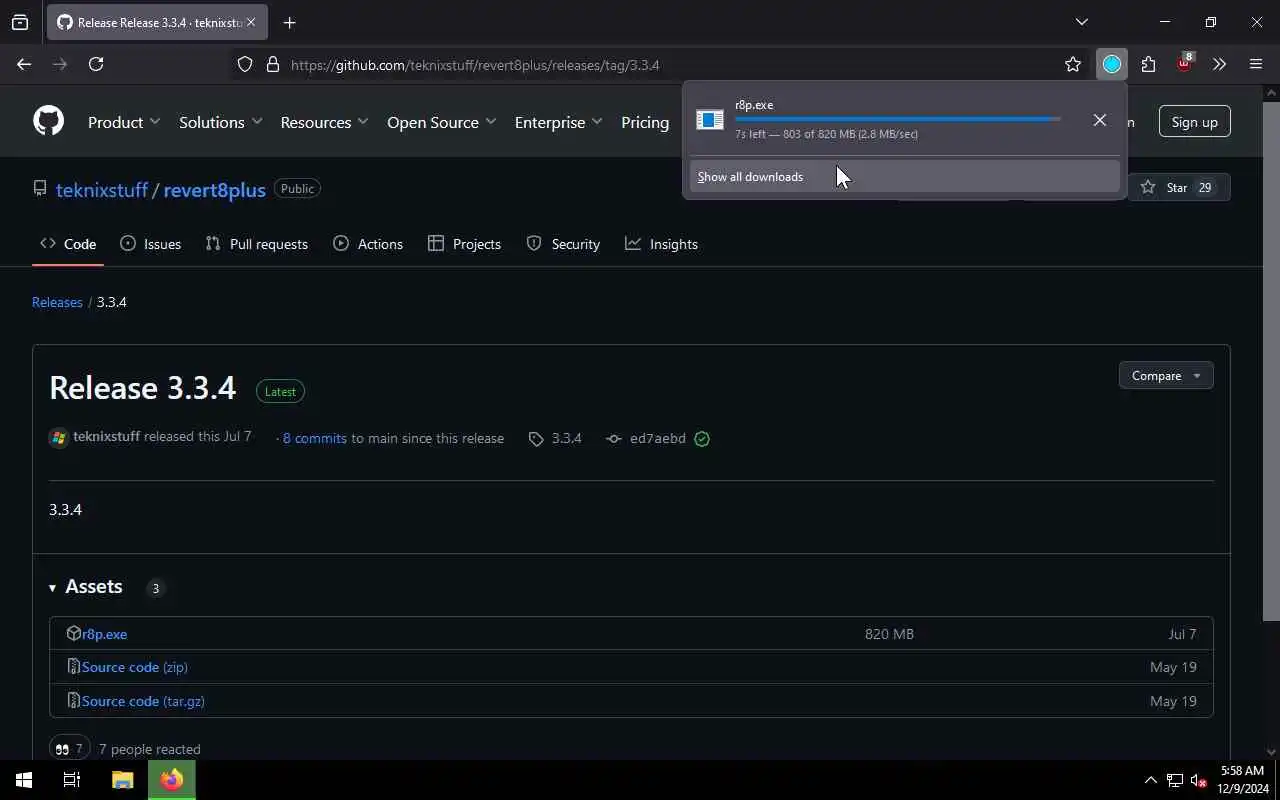
Task: Go back to previous page
Action: click(24, 64)
